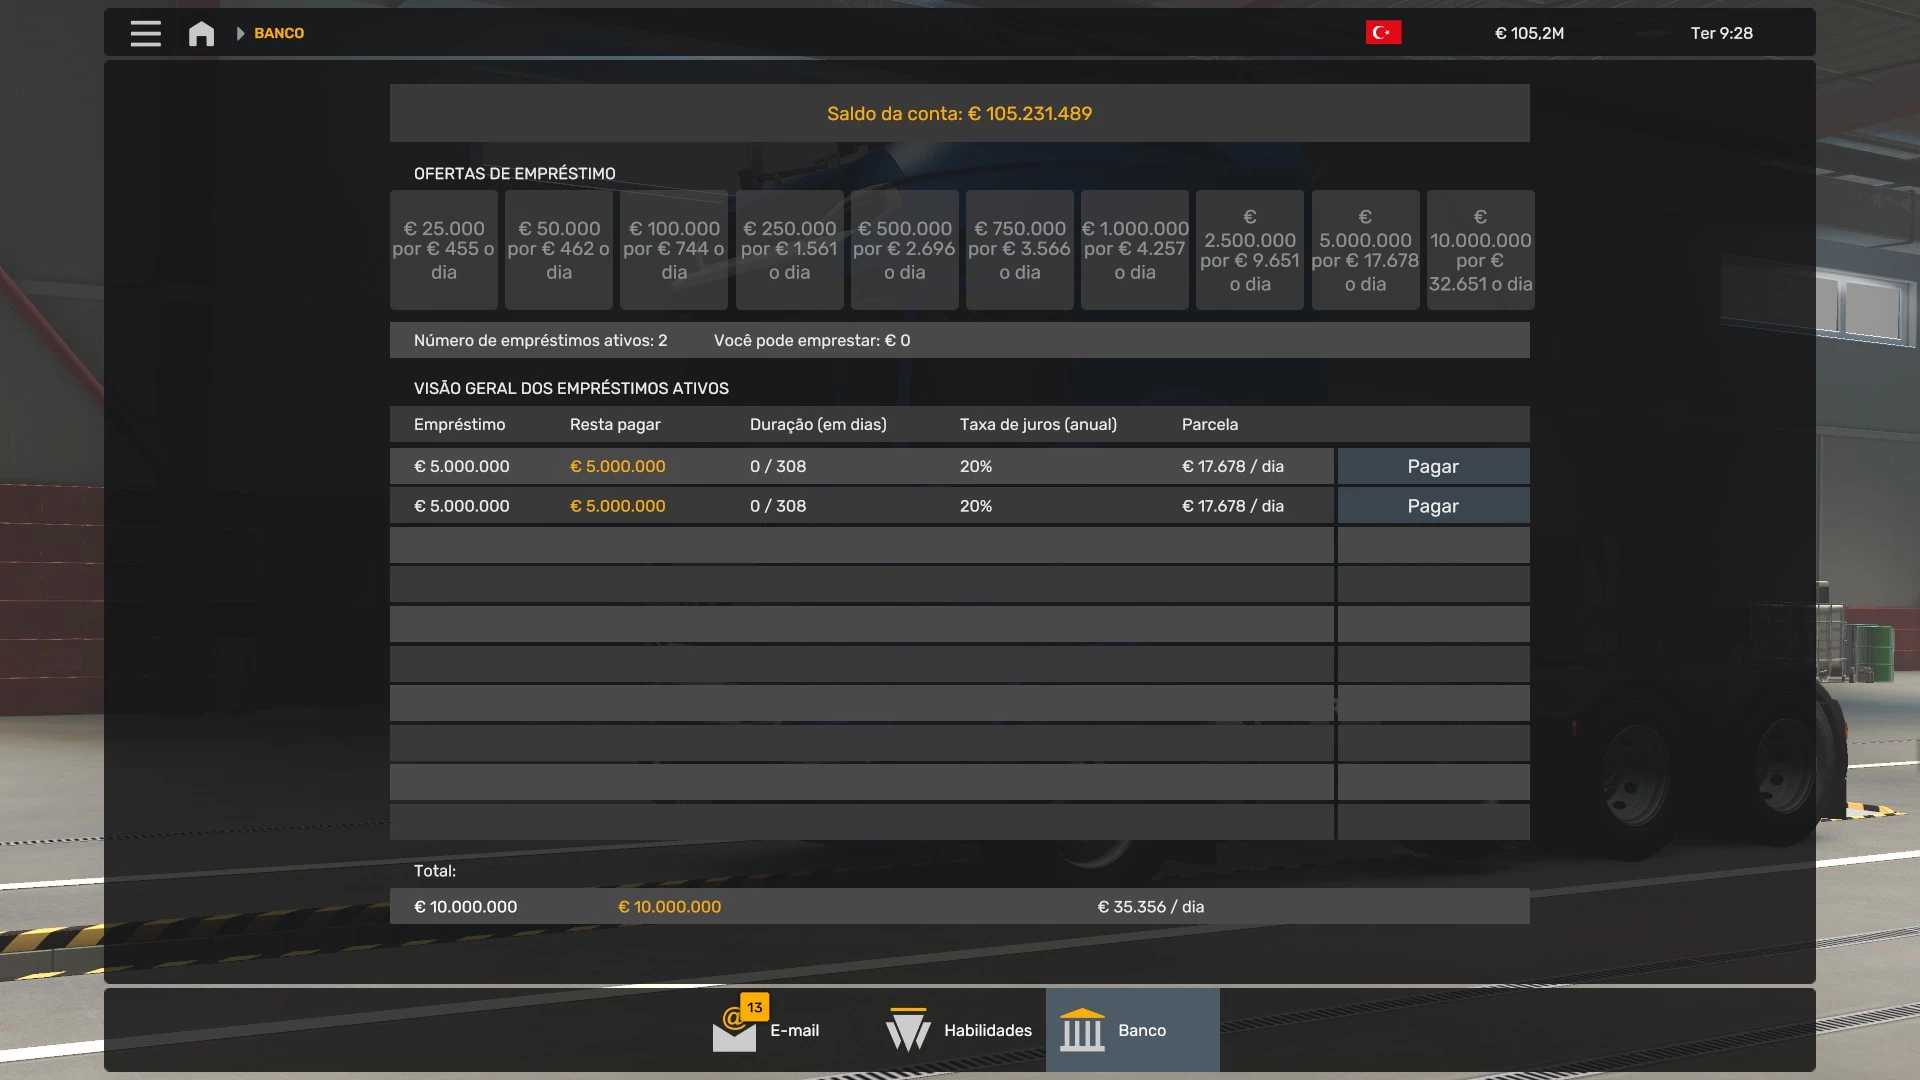
Task: Select the Banco bank building icon
Action: coord(1082,1030)
